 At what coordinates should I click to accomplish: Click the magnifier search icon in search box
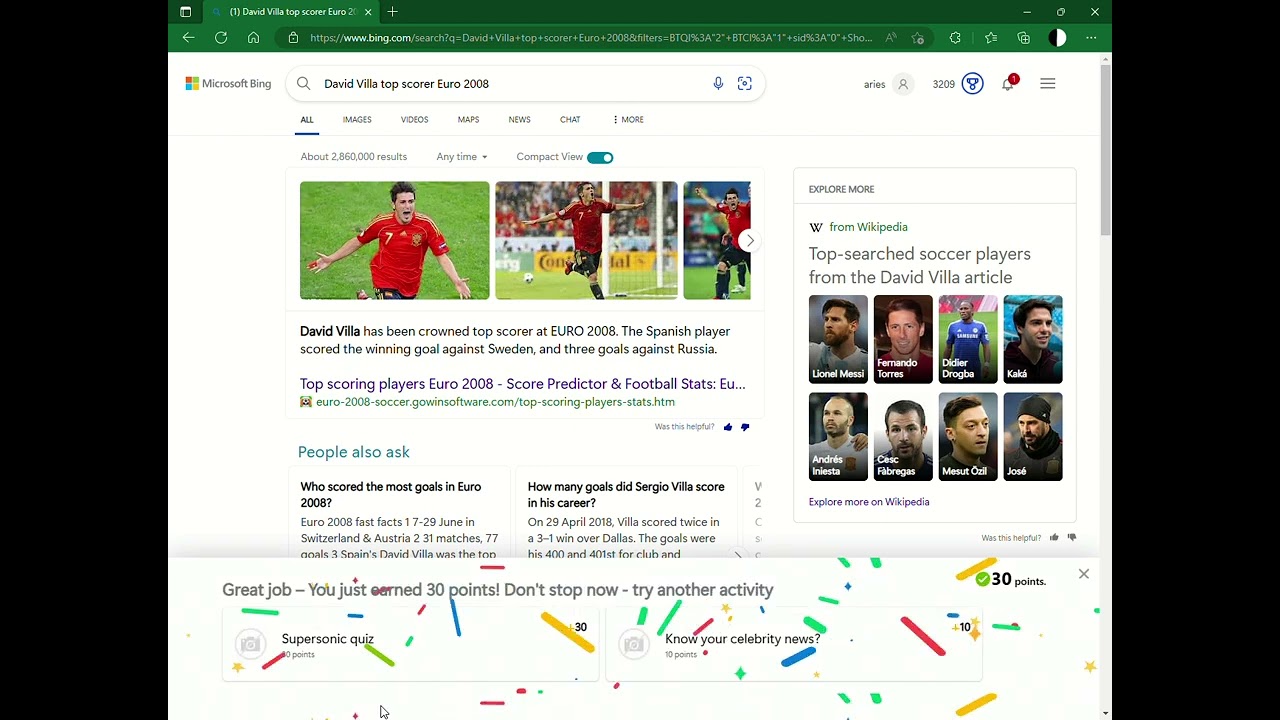pos(304,84)
